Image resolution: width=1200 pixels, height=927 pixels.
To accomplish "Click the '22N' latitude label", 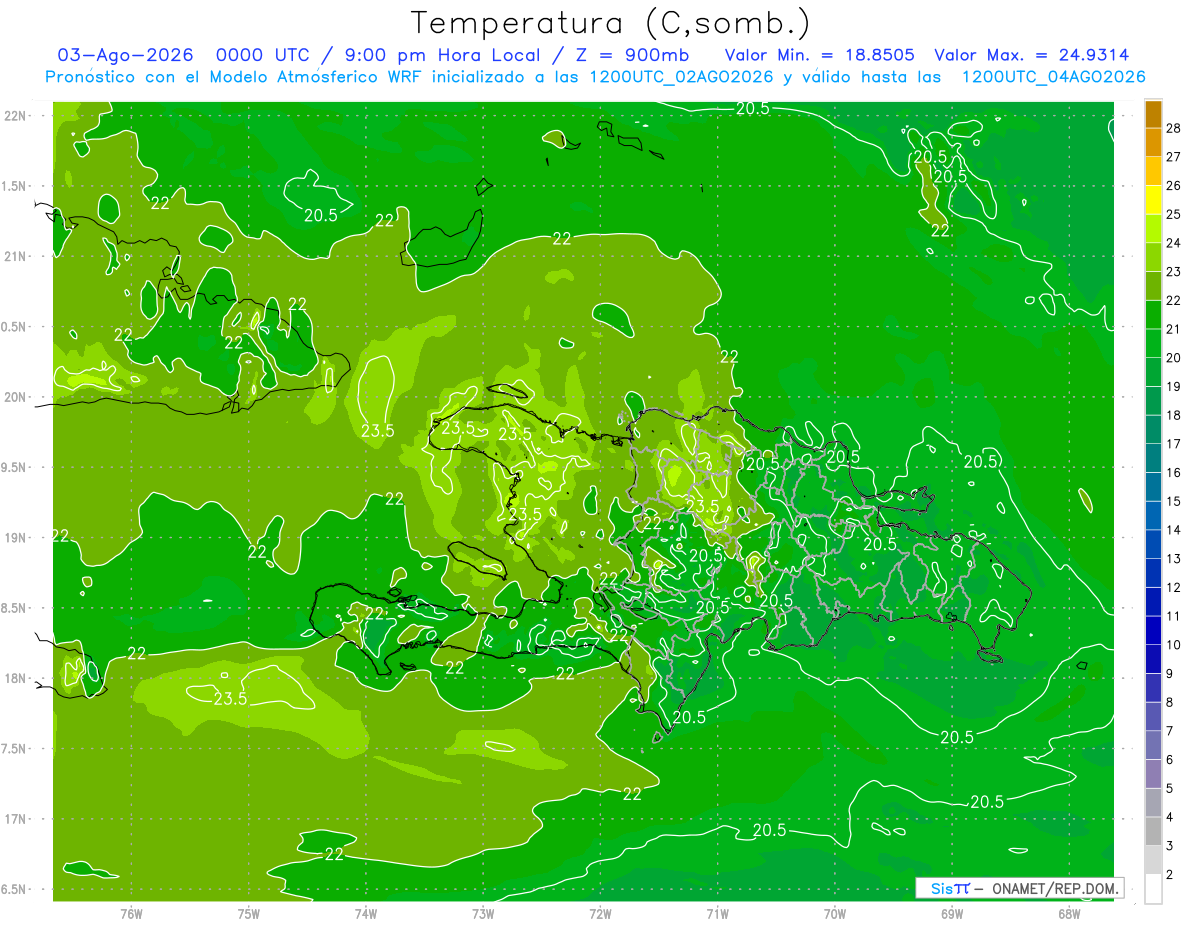I will pyautogui.click(x=17, y=116).
